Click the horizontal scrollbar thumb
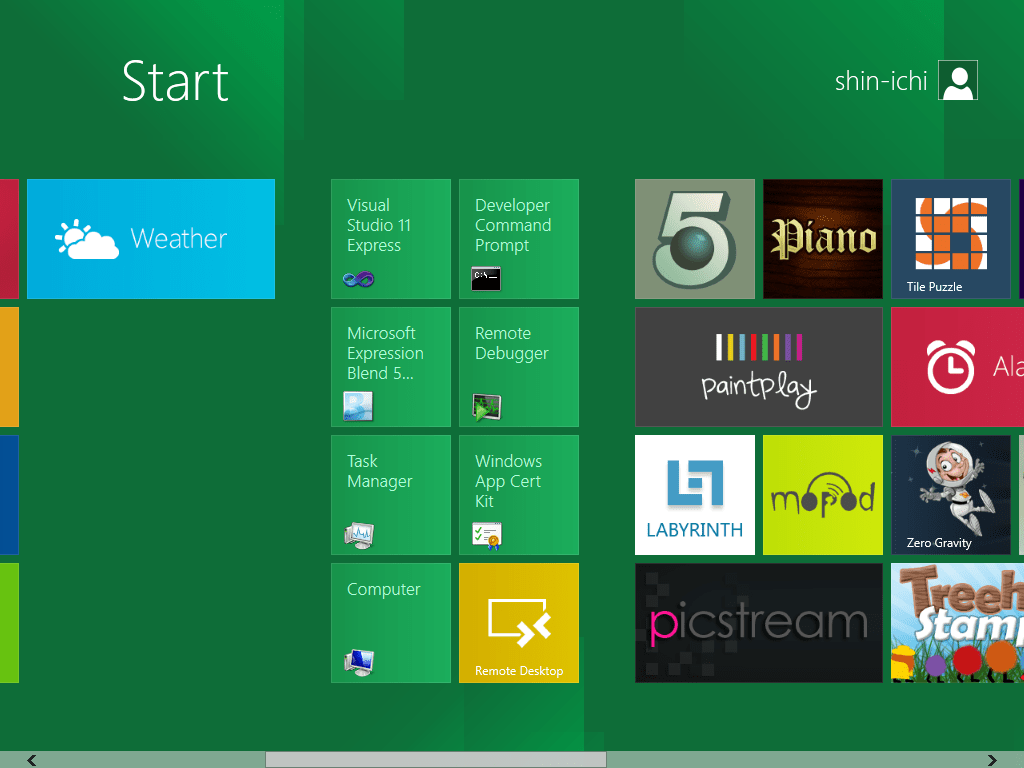 point(436,760)
